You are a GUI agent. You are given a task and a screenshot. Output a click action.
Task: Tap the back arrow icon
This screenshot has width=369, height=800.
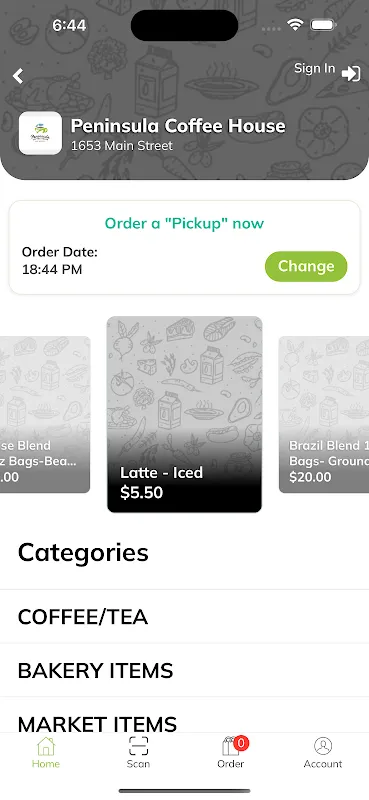point(18,76)
